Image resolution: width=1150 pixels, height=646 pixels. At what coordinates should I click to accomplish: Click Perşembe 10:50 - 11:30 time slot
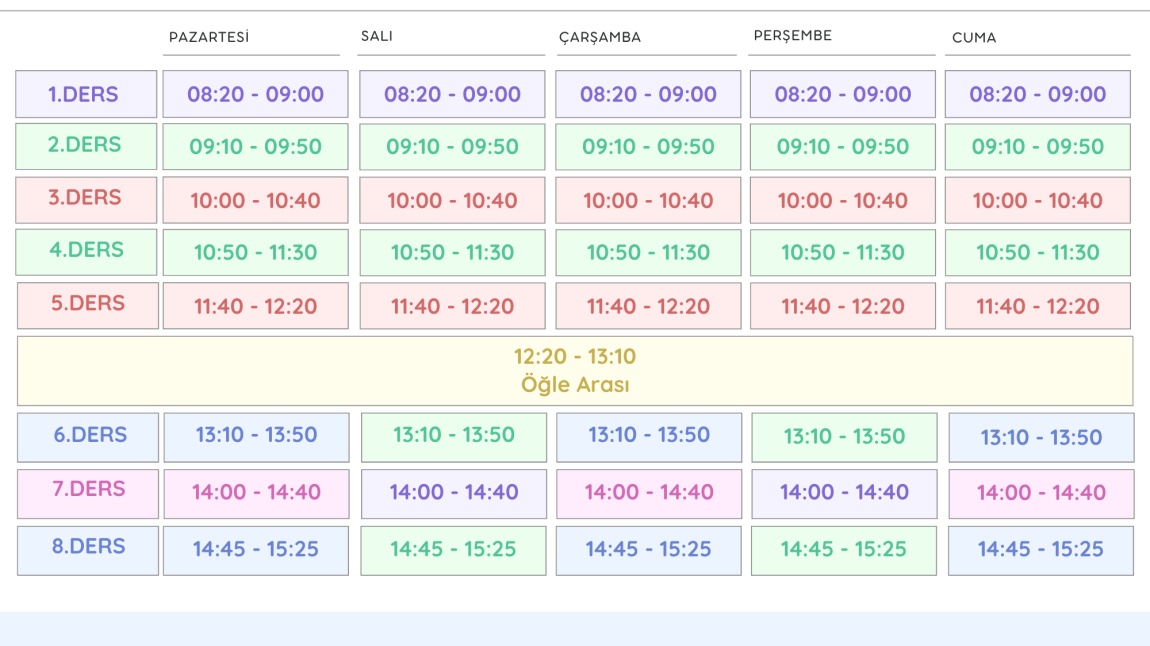coord(842,253)
